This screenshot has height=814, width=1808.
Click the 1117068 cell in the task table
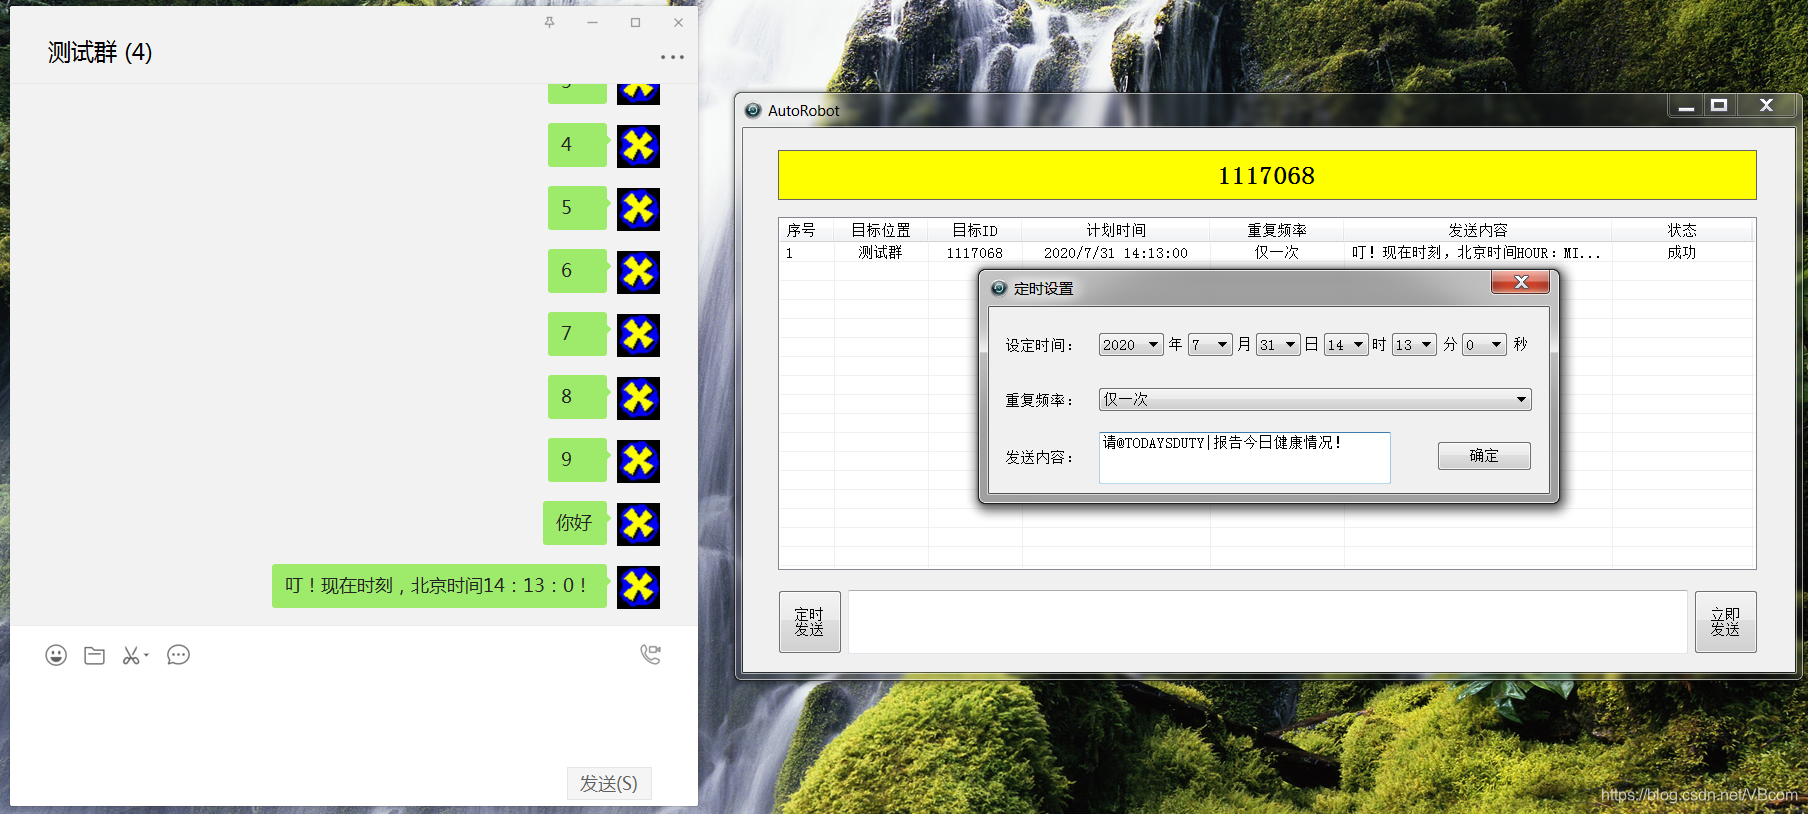click(x=974, y=253)
